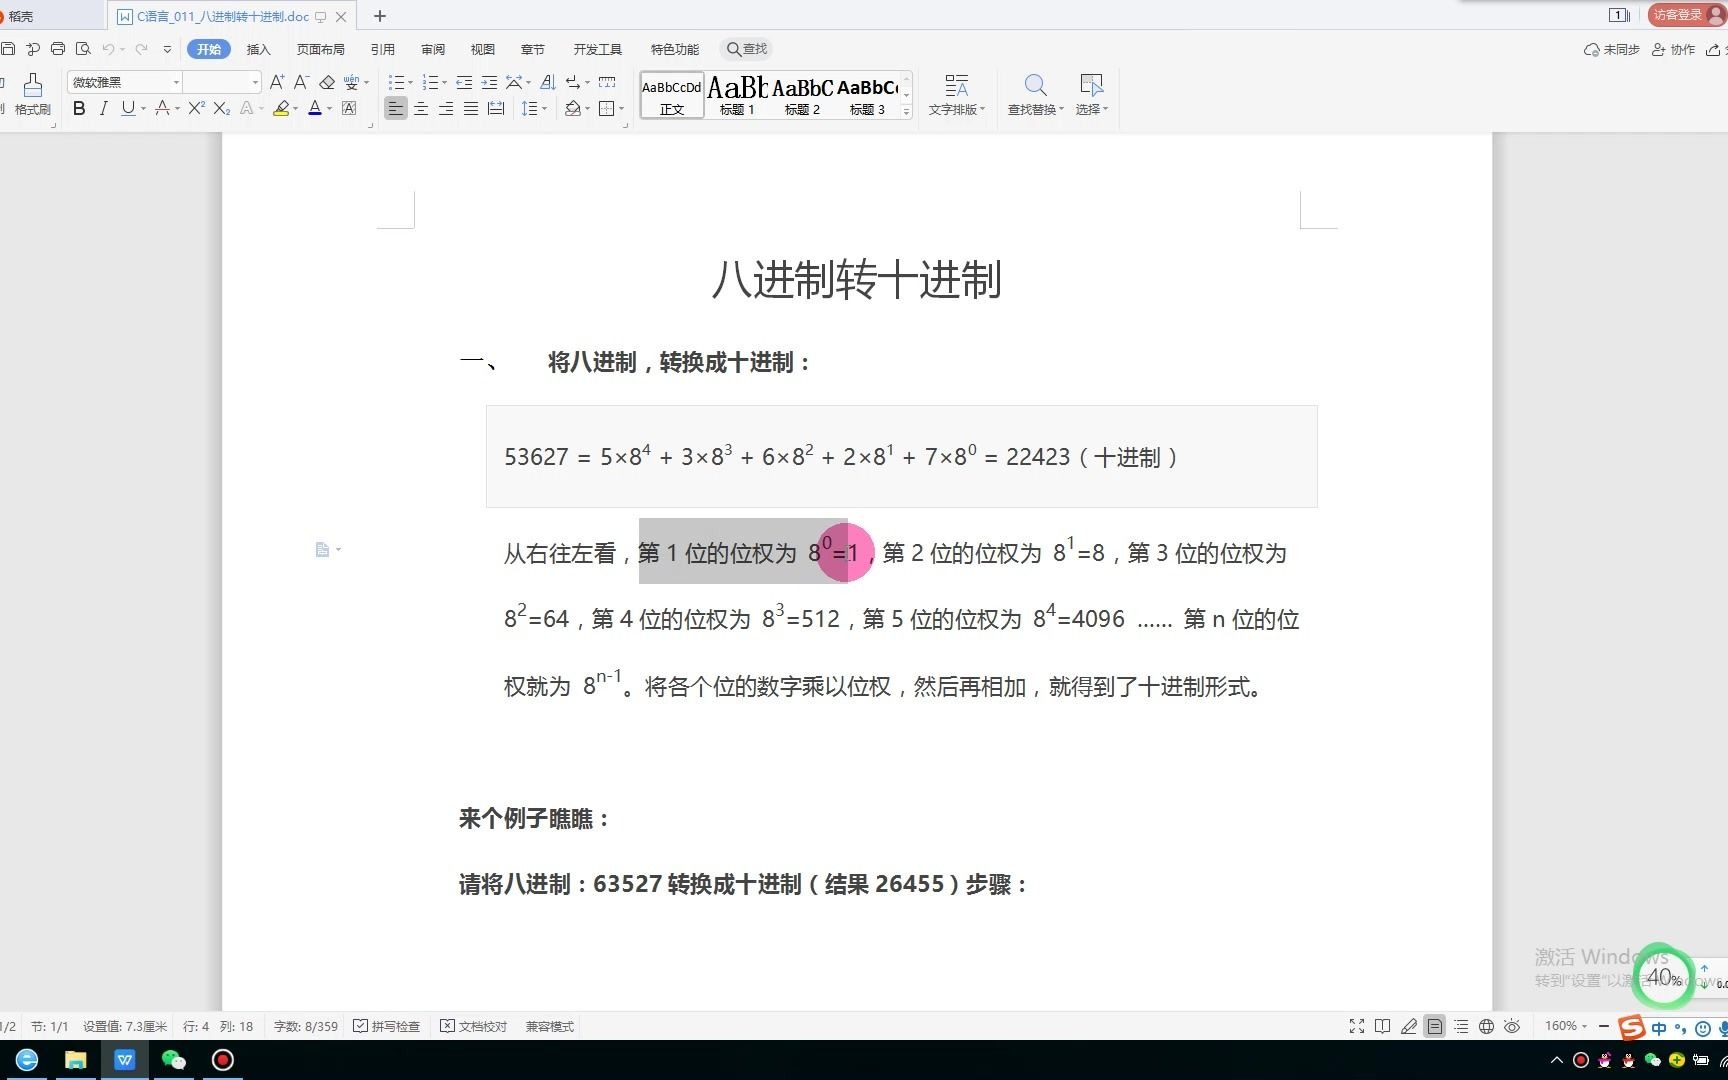Apply underline formatting
Image resolution: width=1728 pixels, height=1080 pixels.
127,109
